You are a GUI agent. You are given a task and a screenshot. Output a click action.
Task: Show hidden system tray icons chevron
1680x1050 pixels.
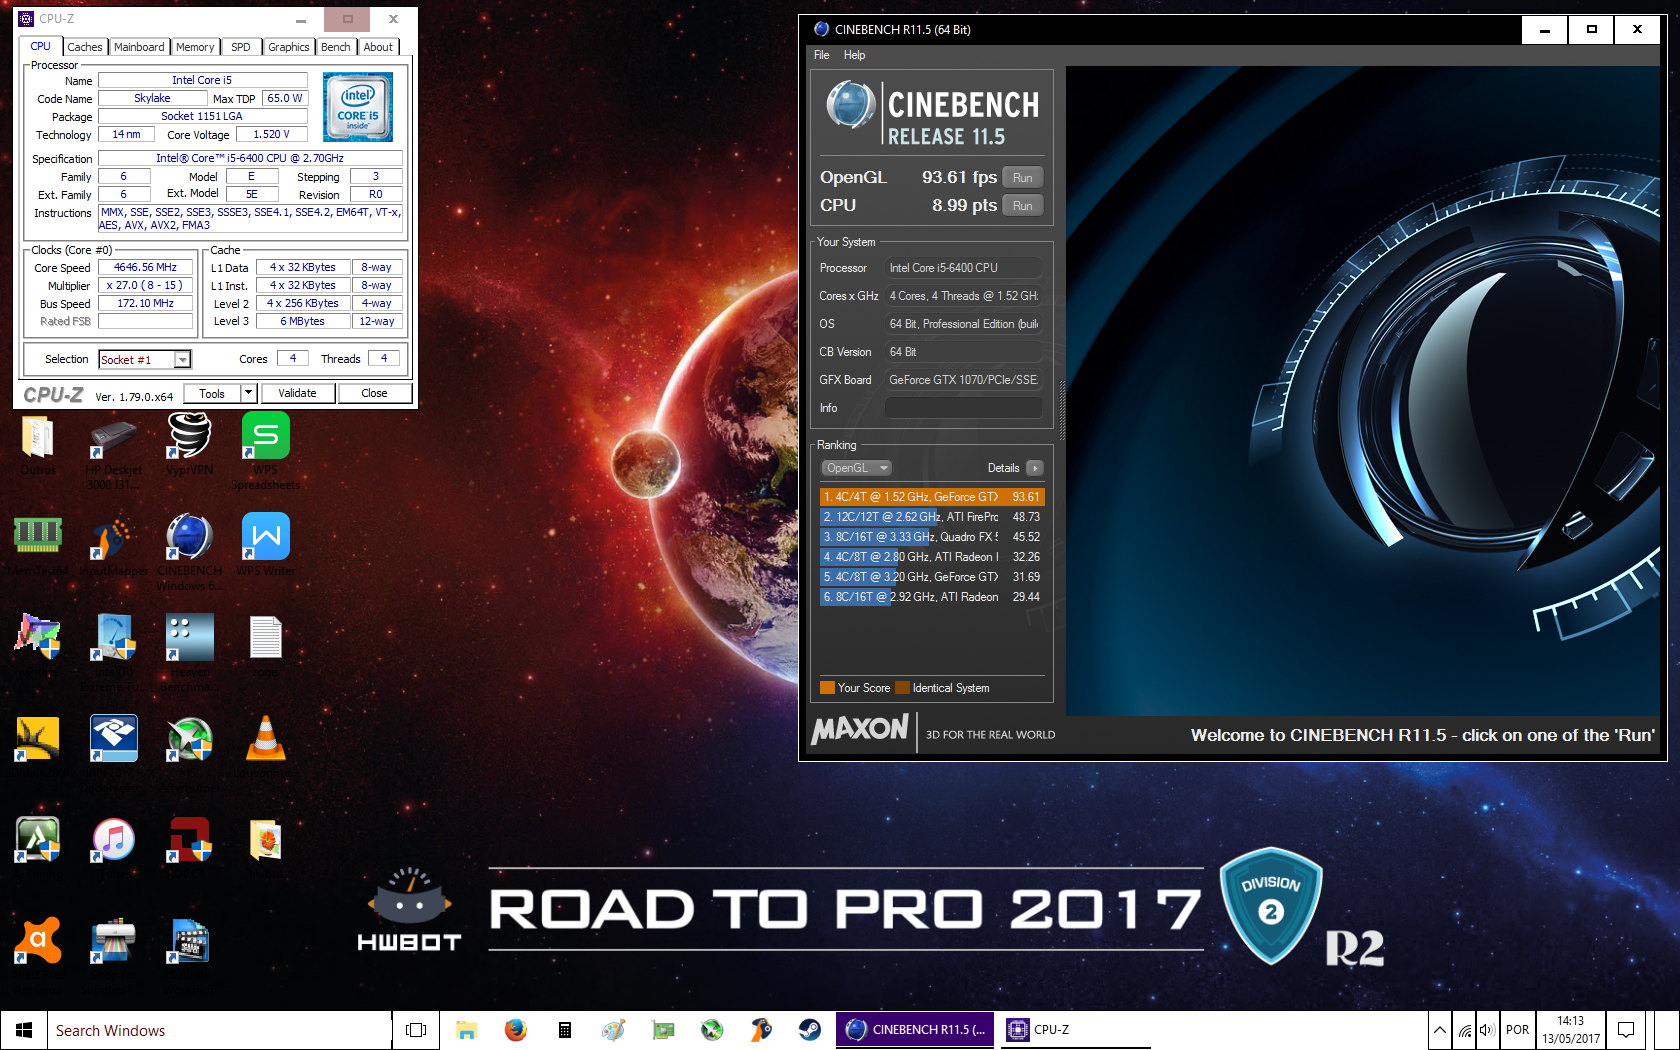pos(1439,1030)
